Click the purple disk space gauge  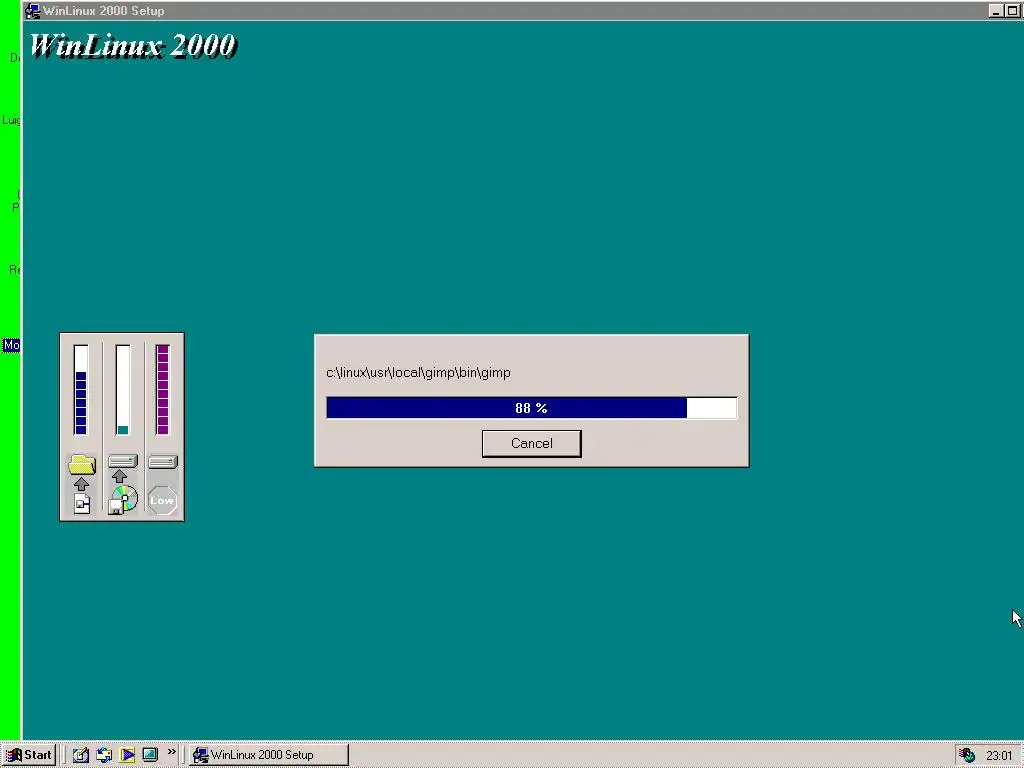coord(163,390)
